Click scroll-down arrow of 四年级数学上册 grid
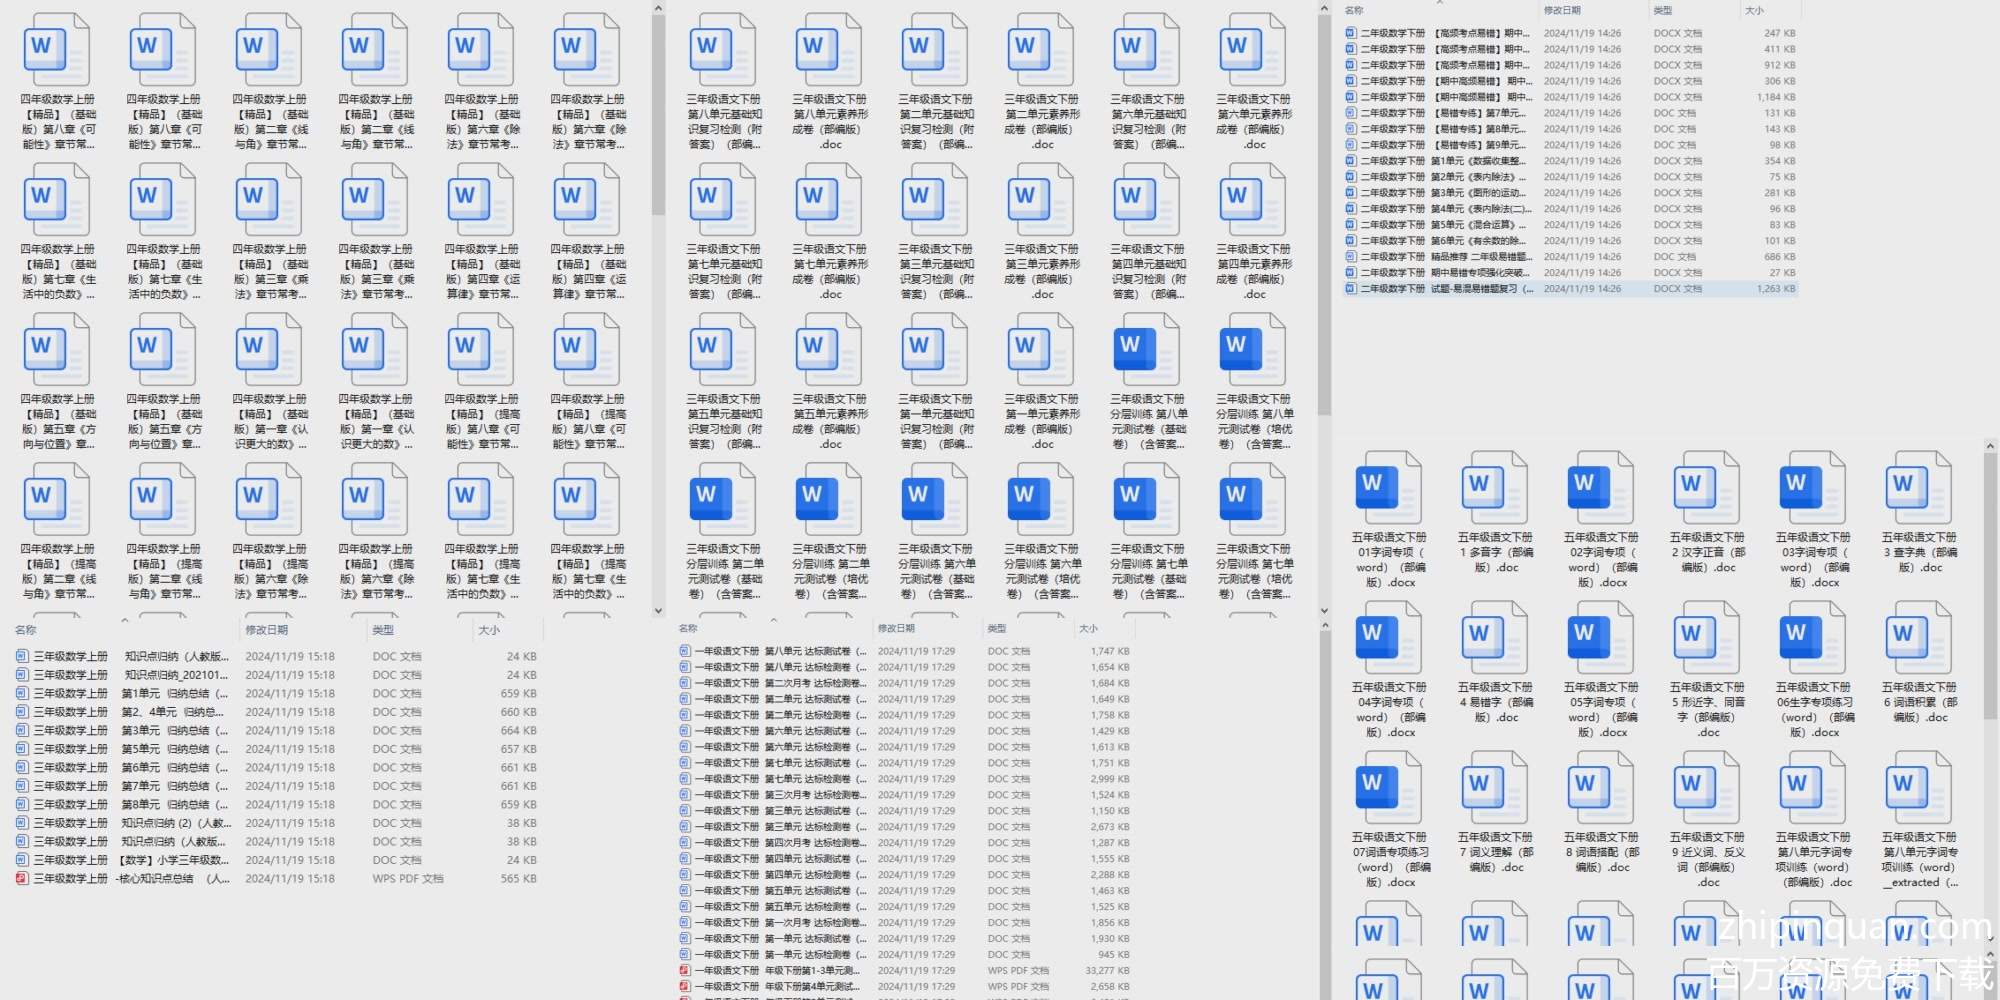 [x=658, y=610]
